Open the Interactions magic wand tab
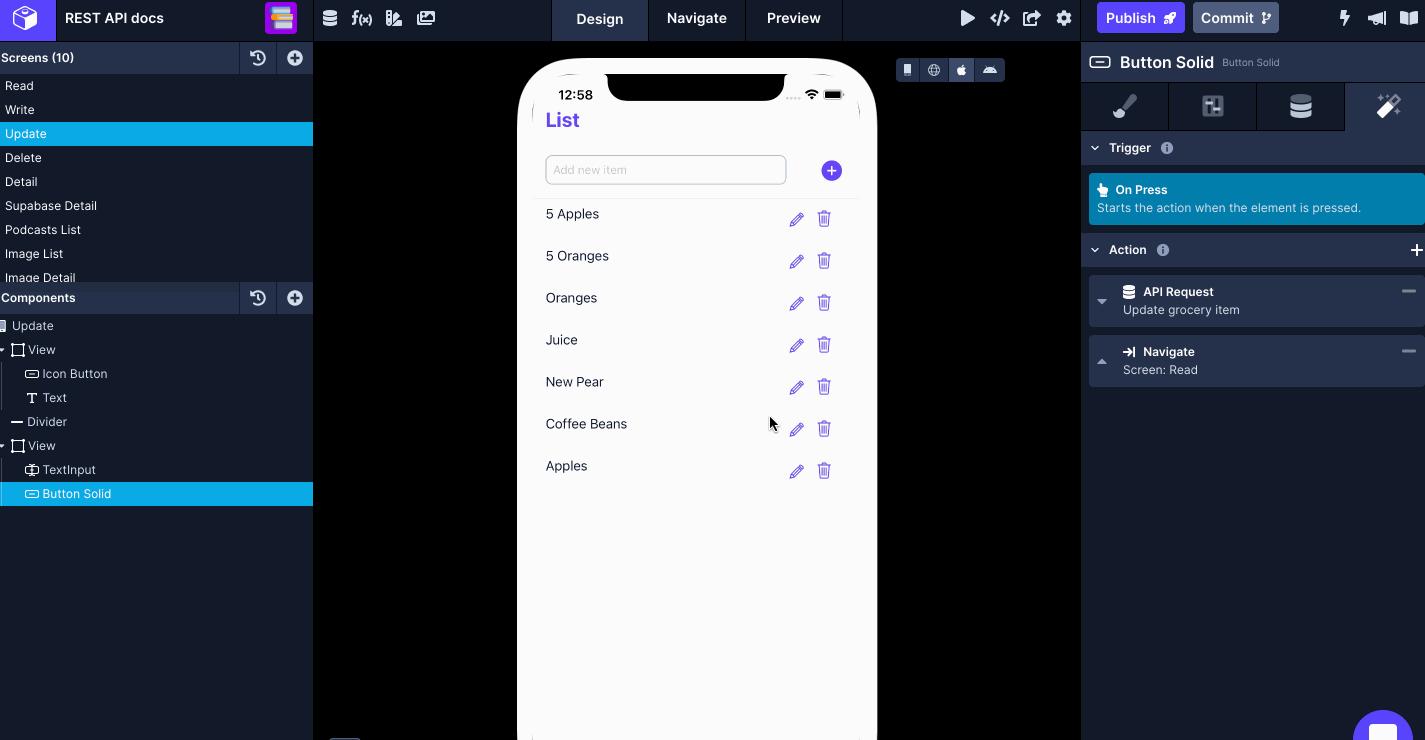Image resolution: width=1425 pixels, height=740 pixels. coord(1388,106)
